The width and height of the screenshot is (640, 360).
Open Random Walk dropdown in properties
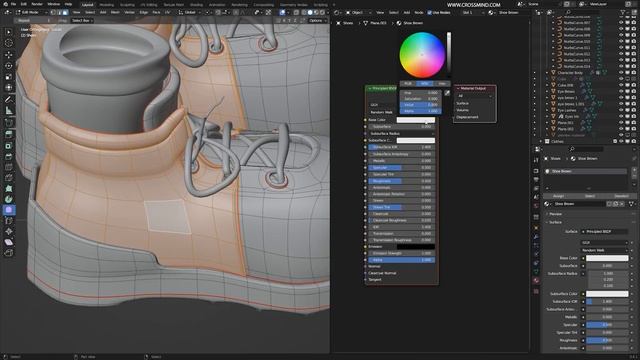(604, 250)
